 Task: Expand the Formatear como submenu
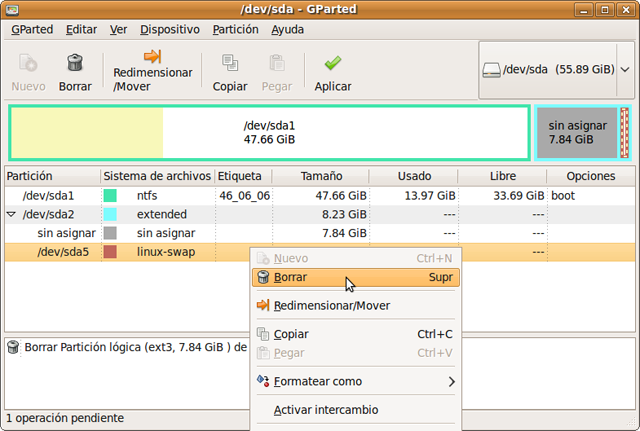coord(452,381)
